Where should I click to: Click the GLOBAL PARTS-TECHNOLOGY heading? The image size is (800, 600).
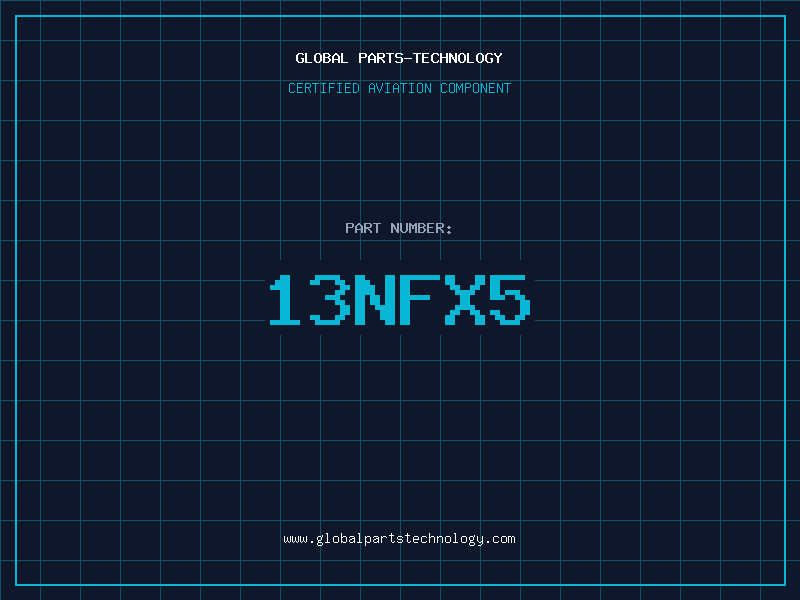(x=399, y=58)
